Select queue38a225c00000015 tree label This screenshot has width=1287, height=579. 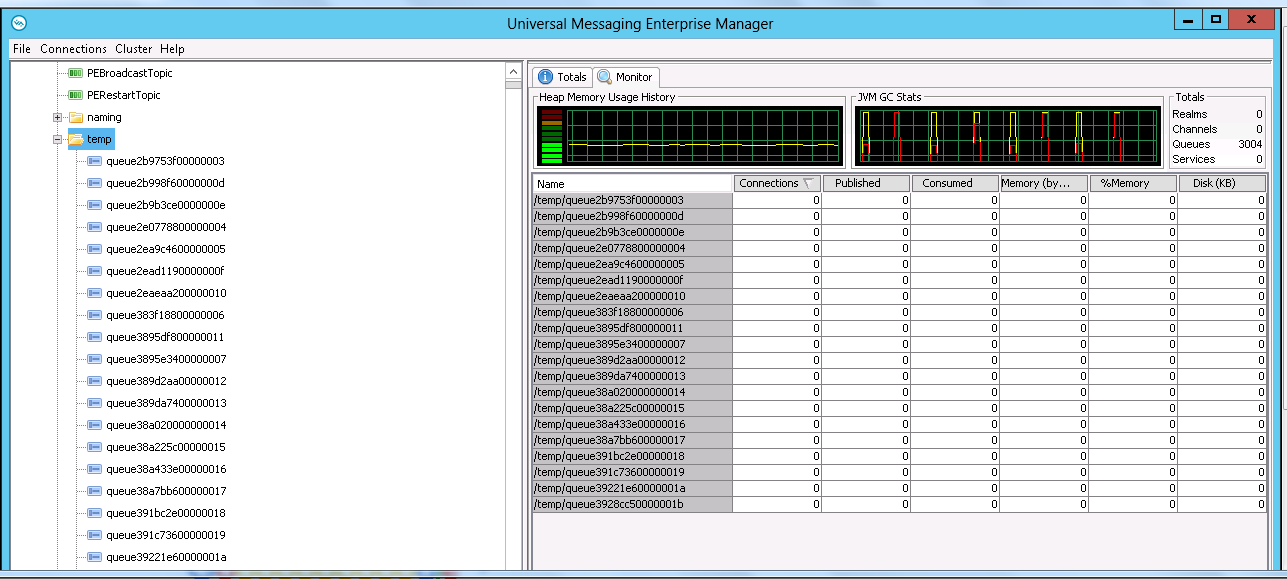click(165, 447)
